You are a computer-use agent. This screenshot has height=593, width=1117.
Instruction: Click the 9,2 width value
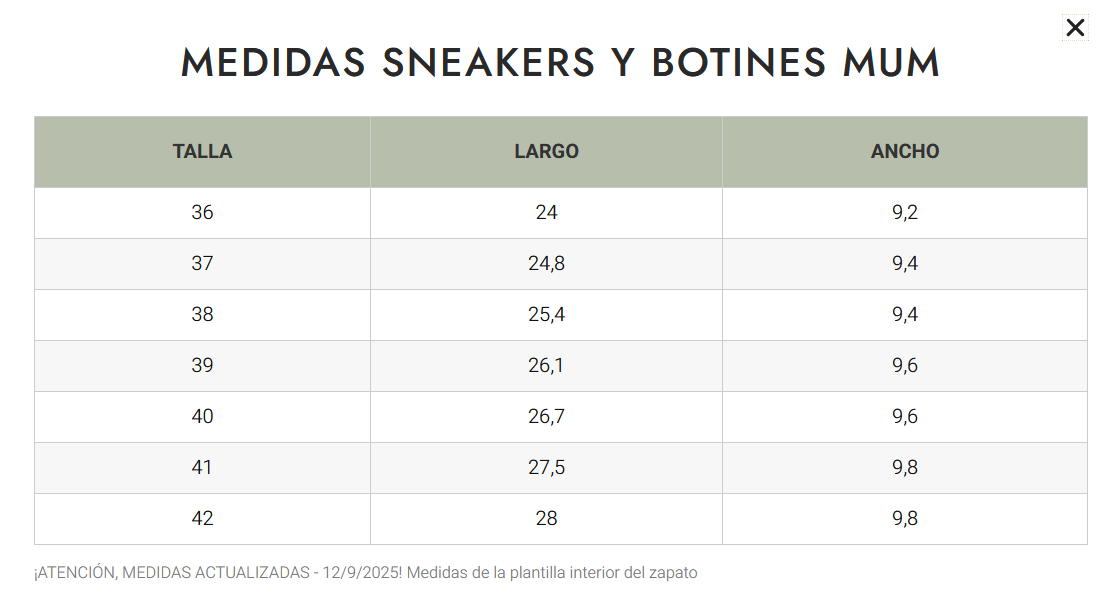[x=905, y=213]
